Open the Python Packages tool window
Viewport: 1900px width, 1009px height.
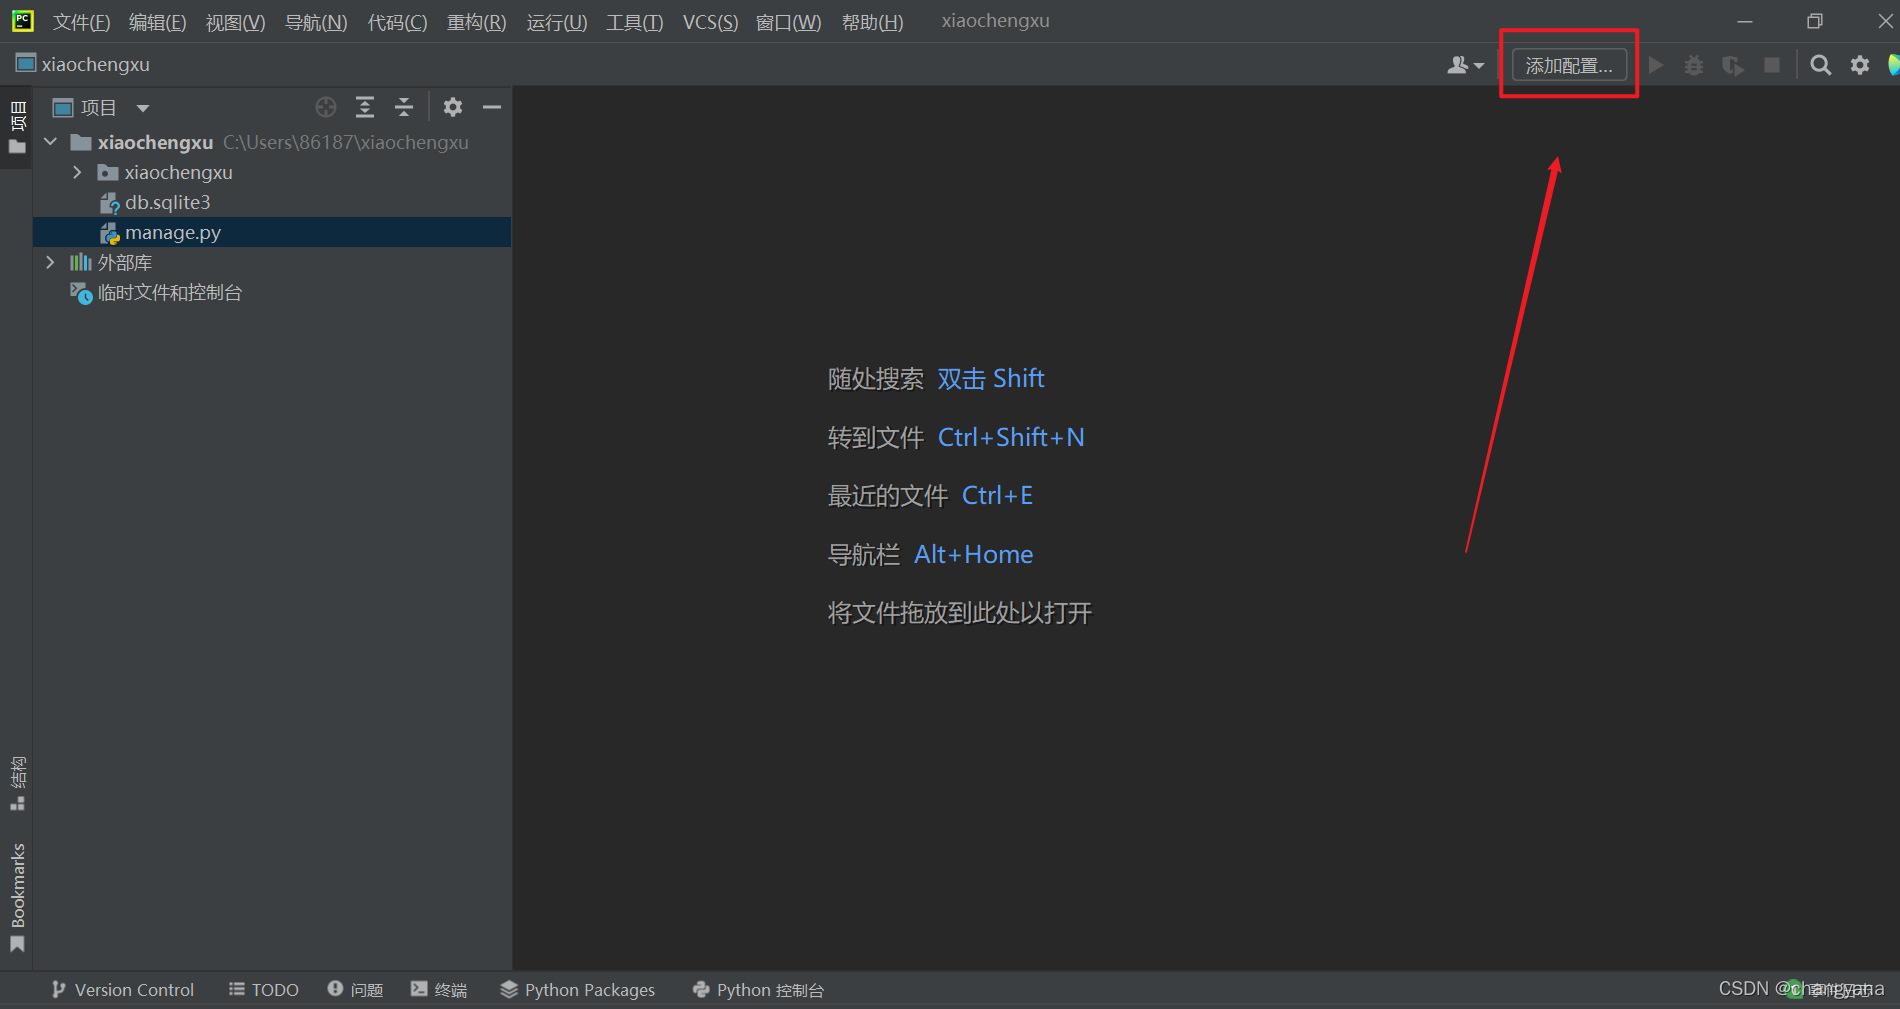[577, 989]
